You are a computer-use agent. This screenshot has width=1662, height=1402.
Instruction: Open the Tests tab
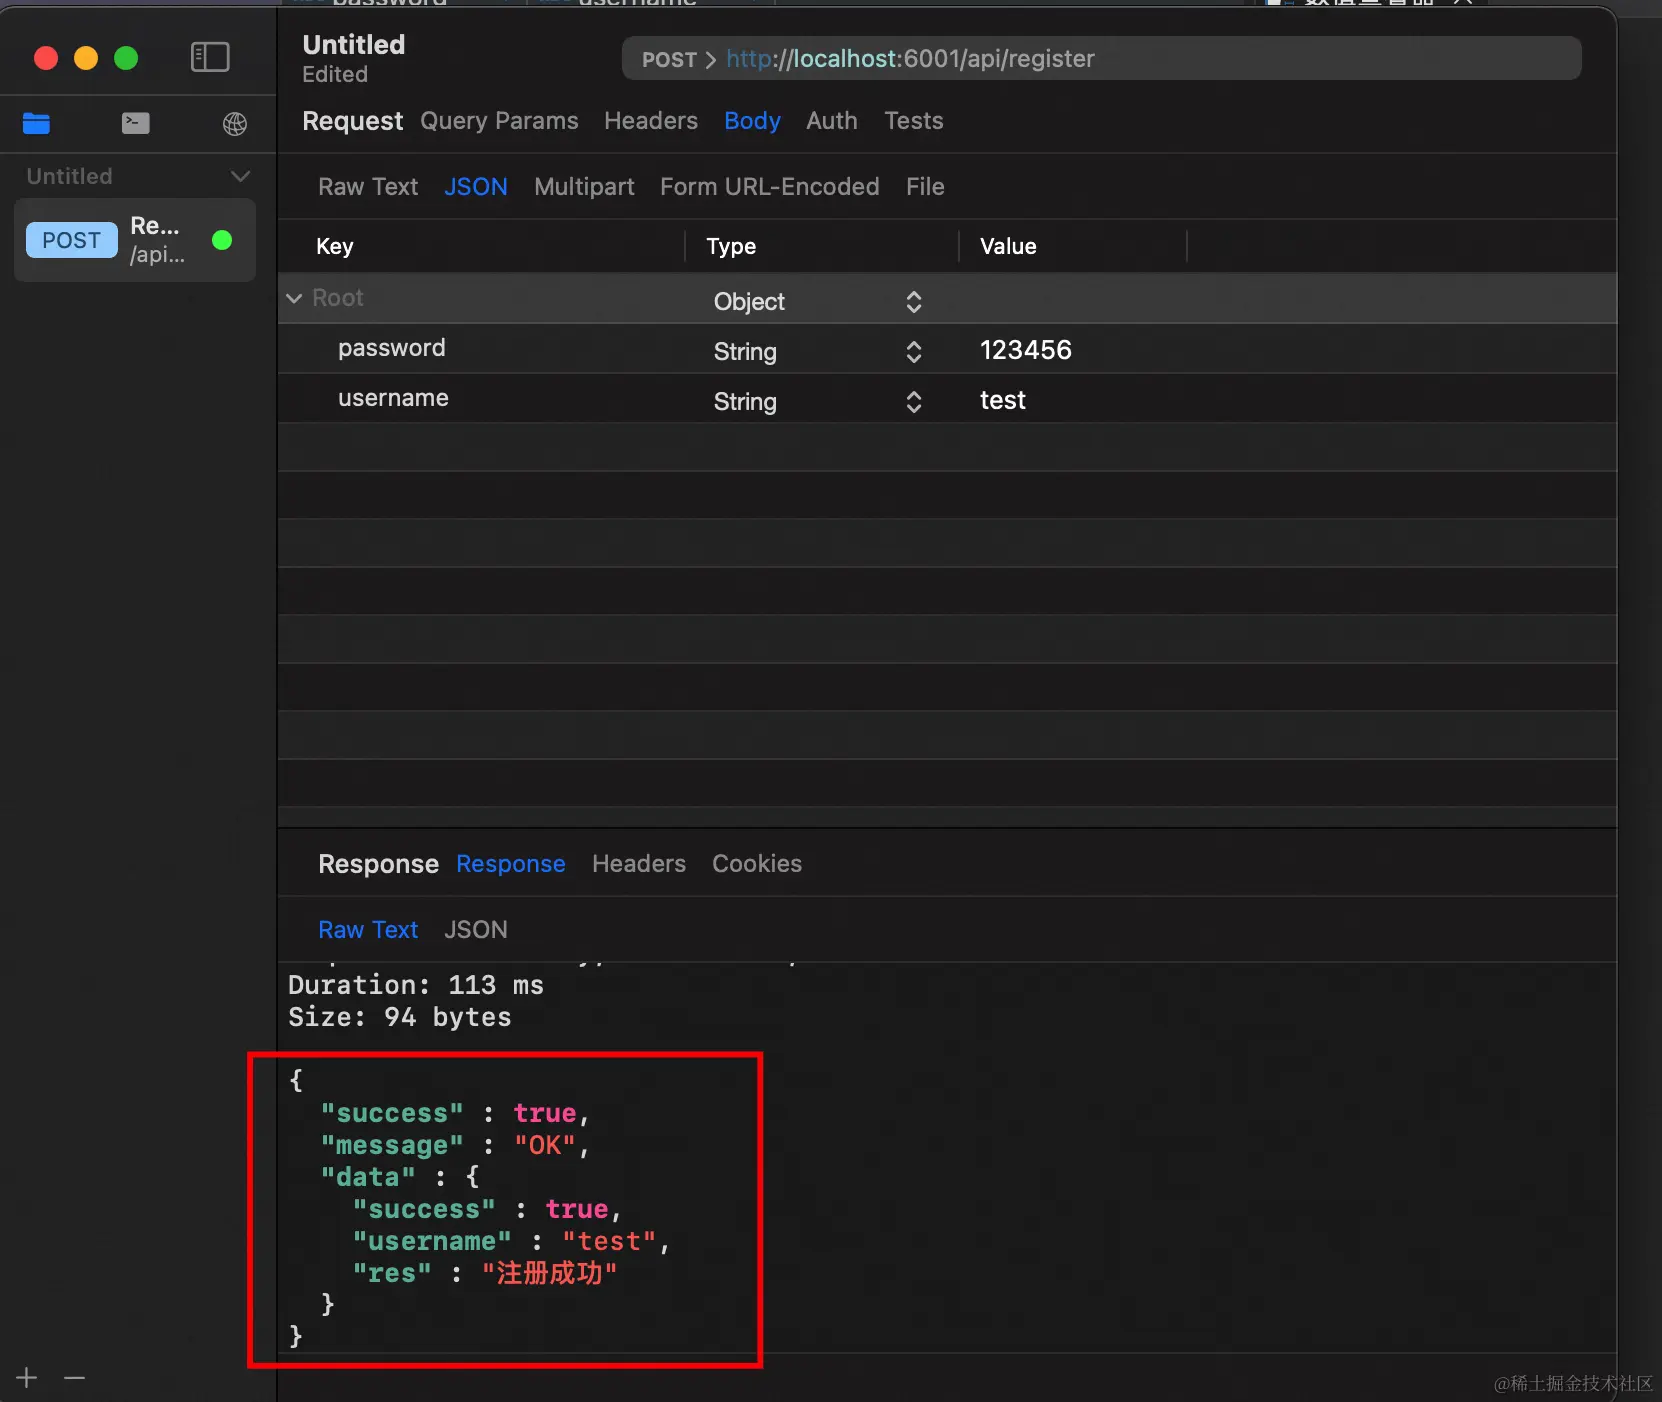click(914, 121)
